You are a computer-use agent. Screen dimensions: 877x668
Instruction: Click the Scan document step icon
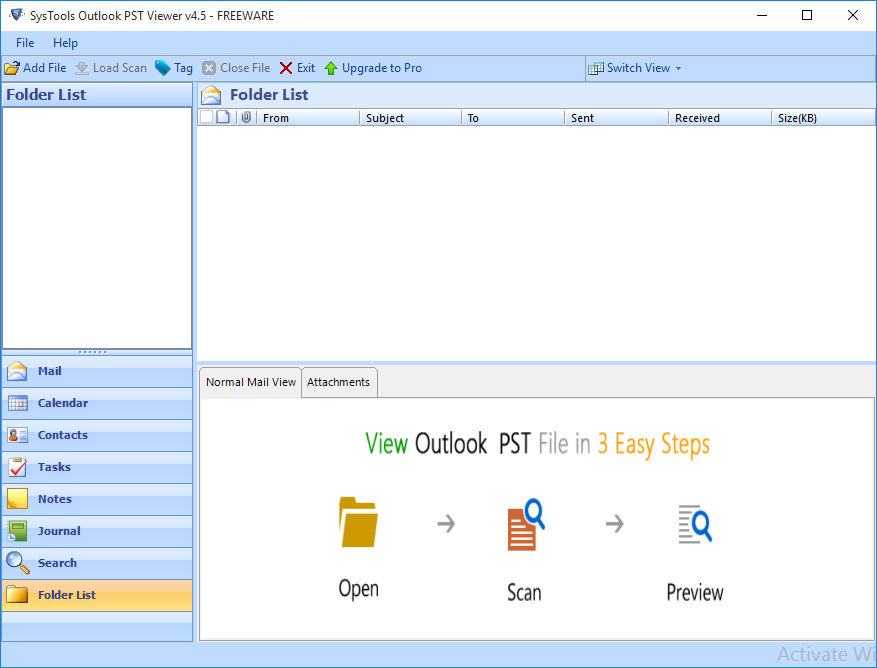click(526, 525)
